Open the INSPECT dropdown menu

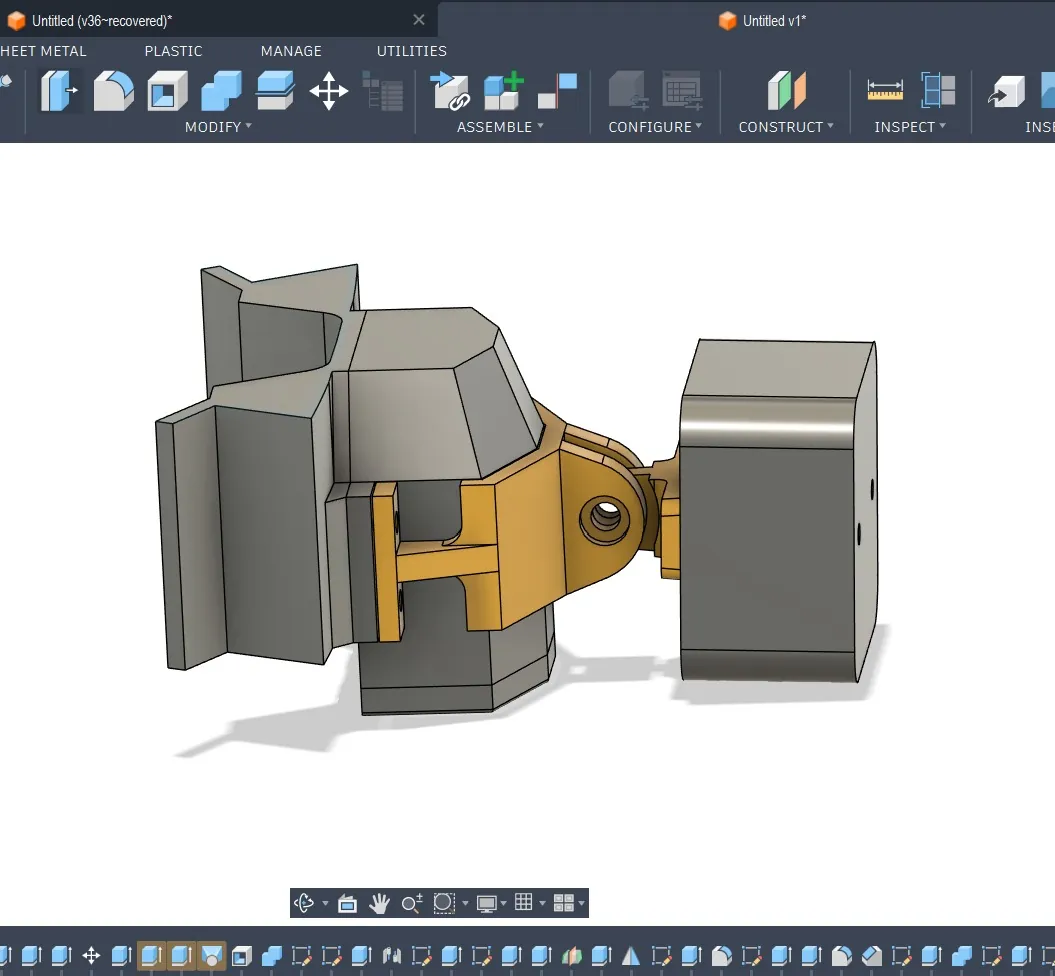909,127
